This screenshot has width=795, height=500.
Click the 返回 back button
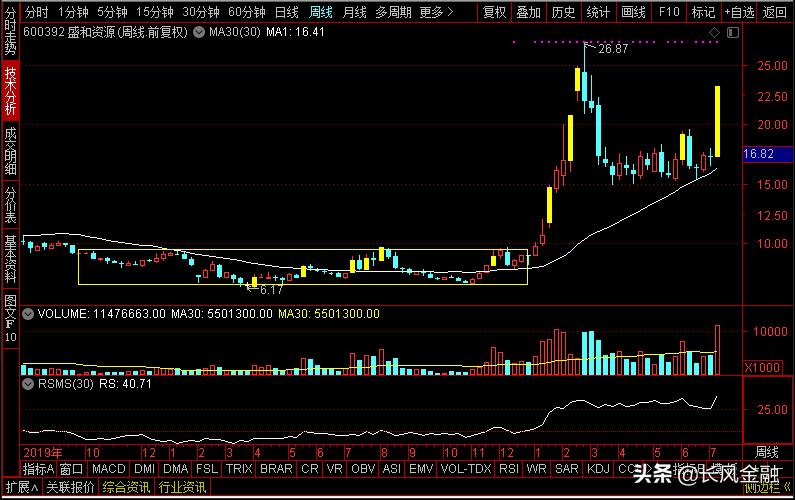click(x=775, y=12)
